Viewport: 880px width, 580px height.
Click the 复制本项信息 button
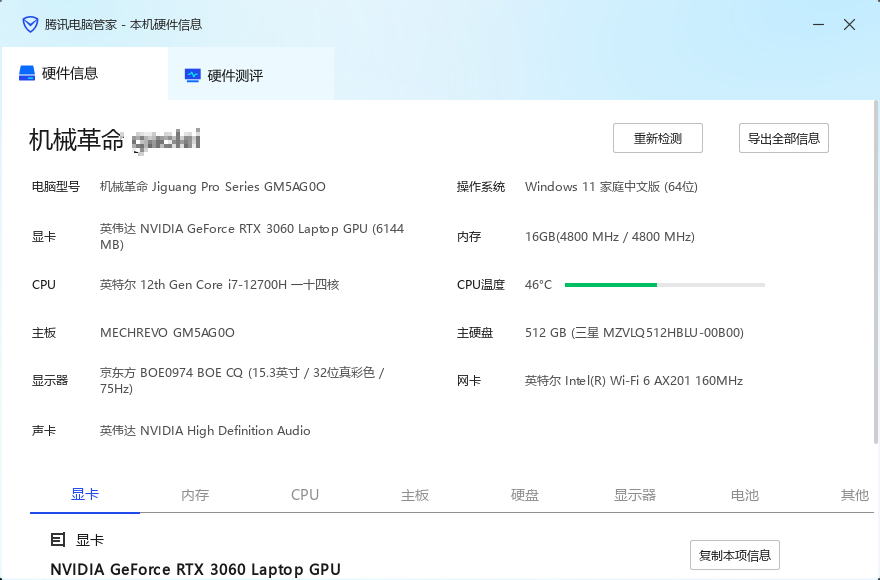point(735,555)
